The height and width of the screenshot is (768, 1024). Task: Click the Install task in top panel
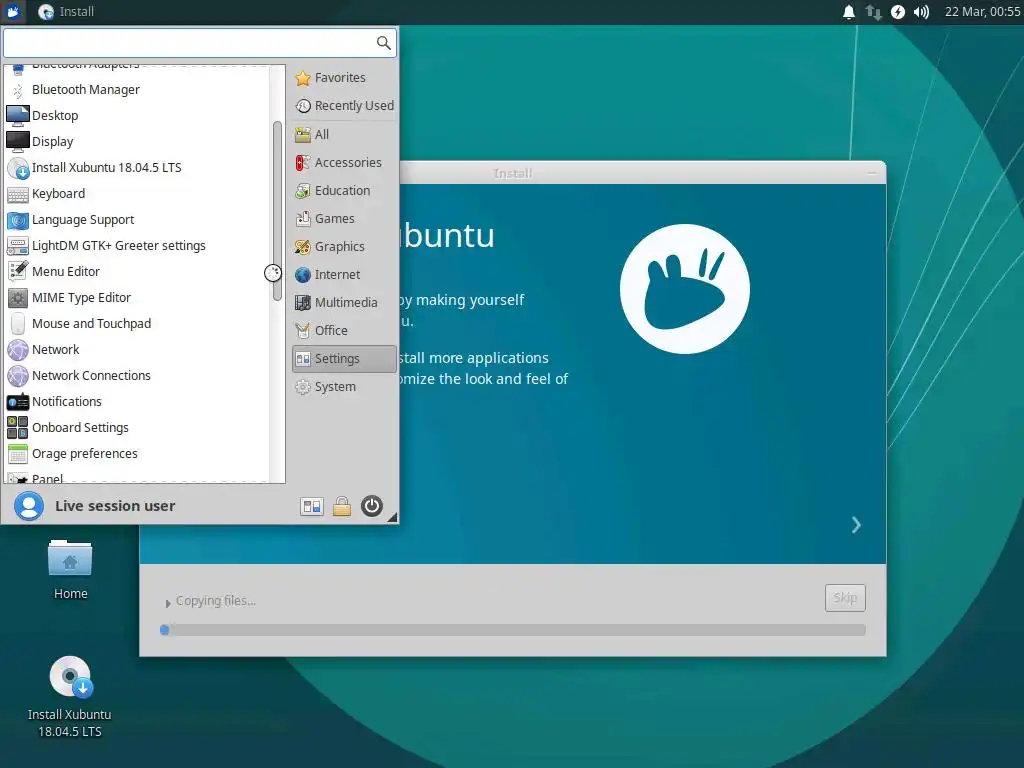[x=66, y=12]
